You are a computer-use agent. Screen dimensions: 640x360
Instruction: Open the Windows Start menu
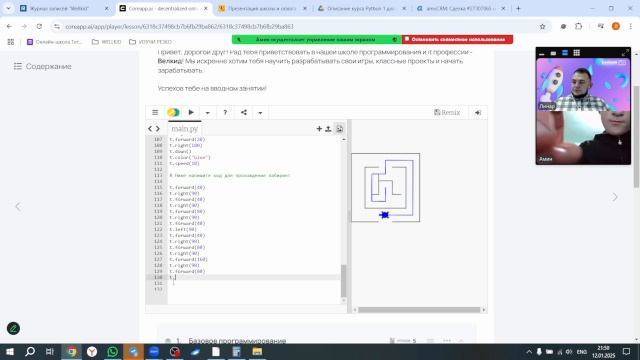(x=9, y=351)
